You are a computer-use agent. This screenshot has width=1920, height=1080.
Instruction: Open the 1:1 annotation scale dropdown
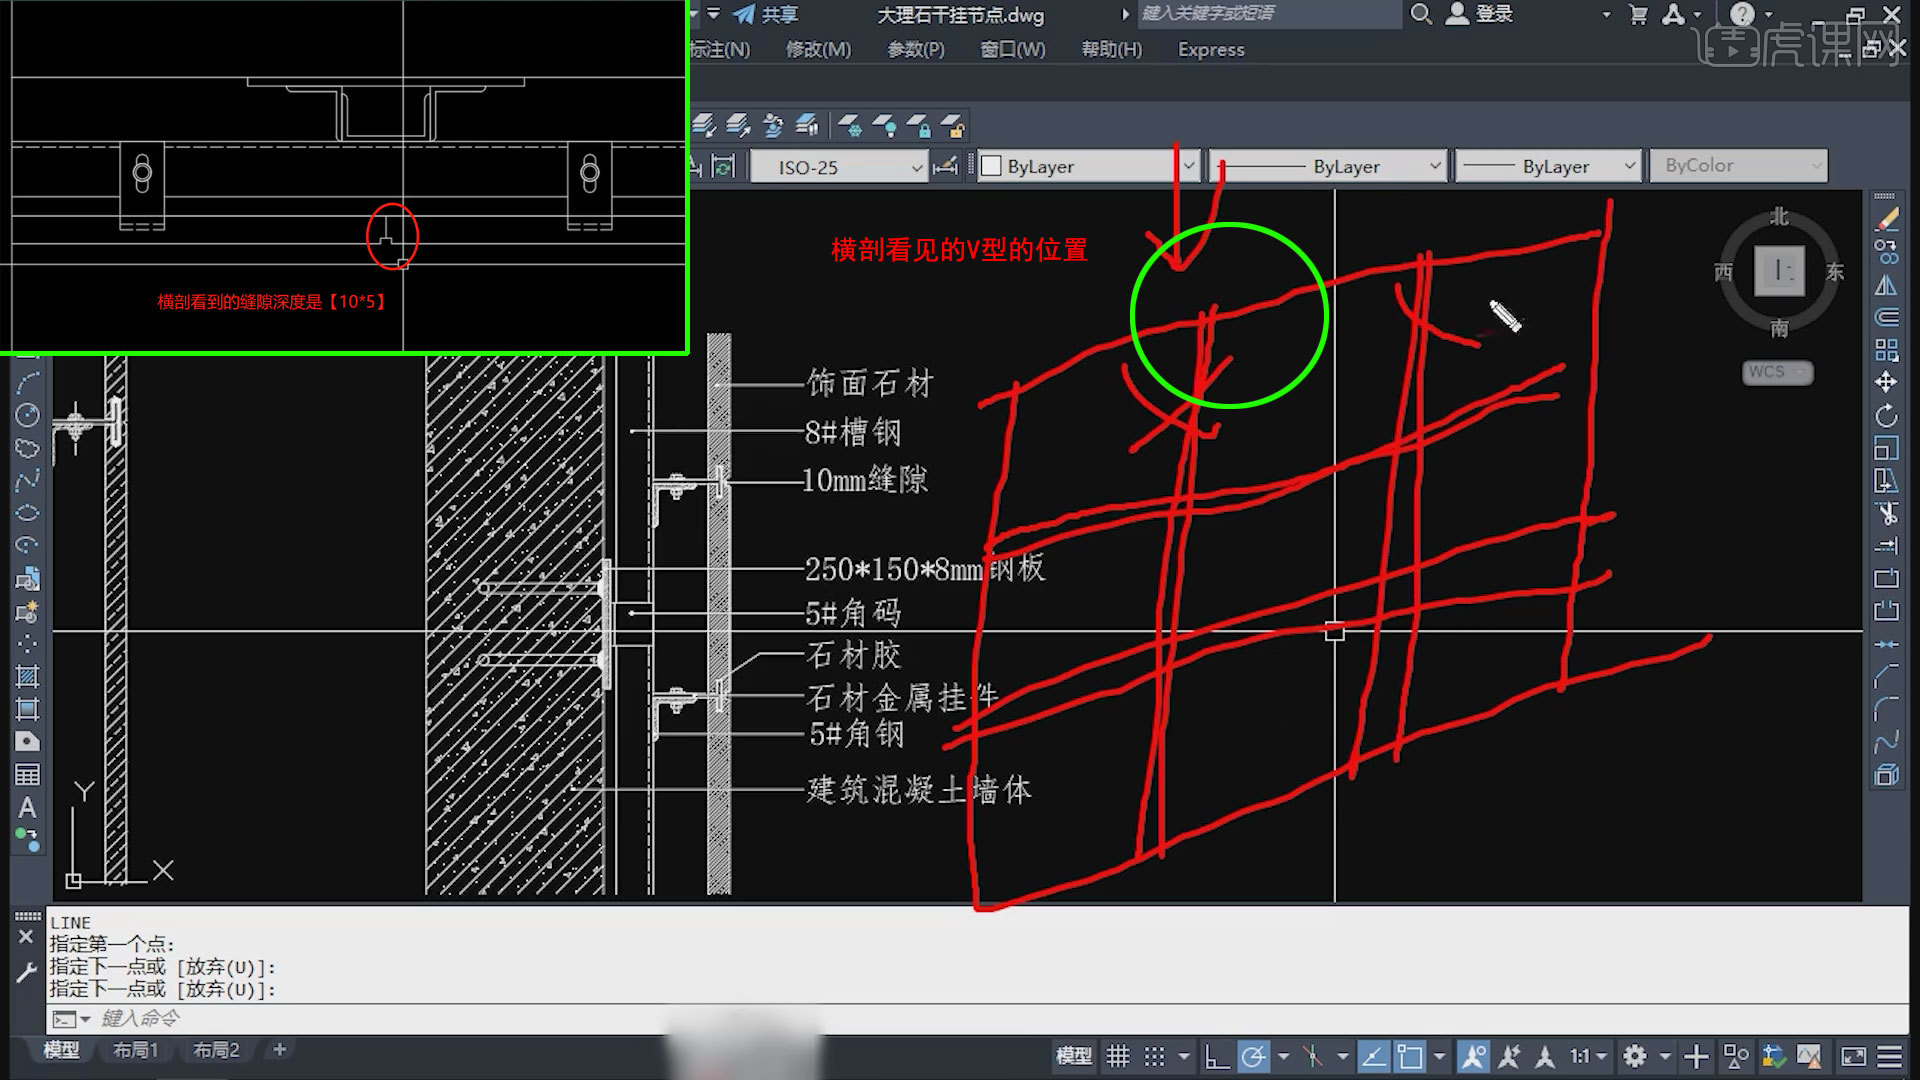[1588, 1056]
